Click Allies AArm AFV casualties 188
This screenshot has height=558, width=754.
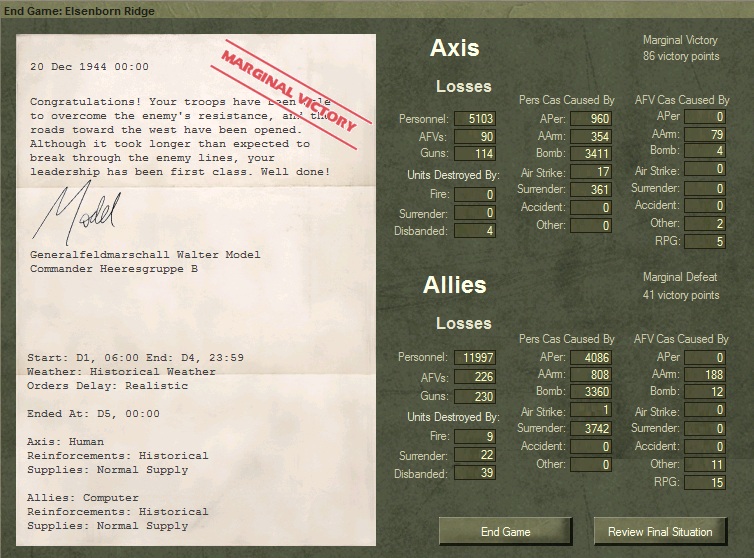[x=705, y=375]
